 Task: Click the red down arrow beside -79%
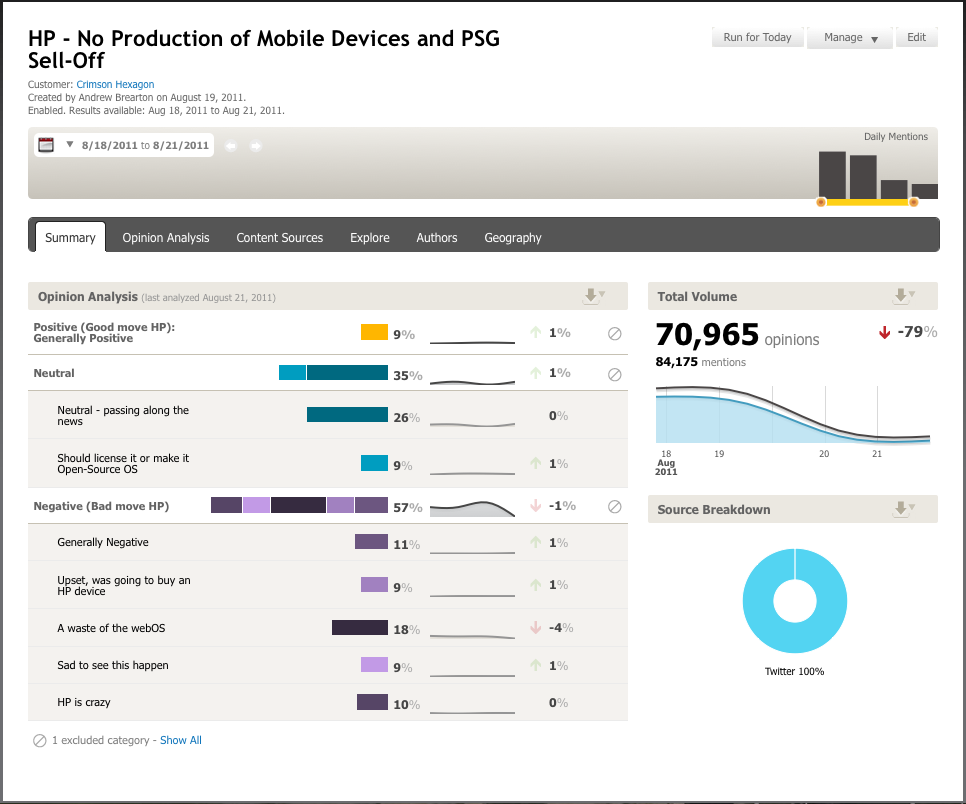[885, 333]
